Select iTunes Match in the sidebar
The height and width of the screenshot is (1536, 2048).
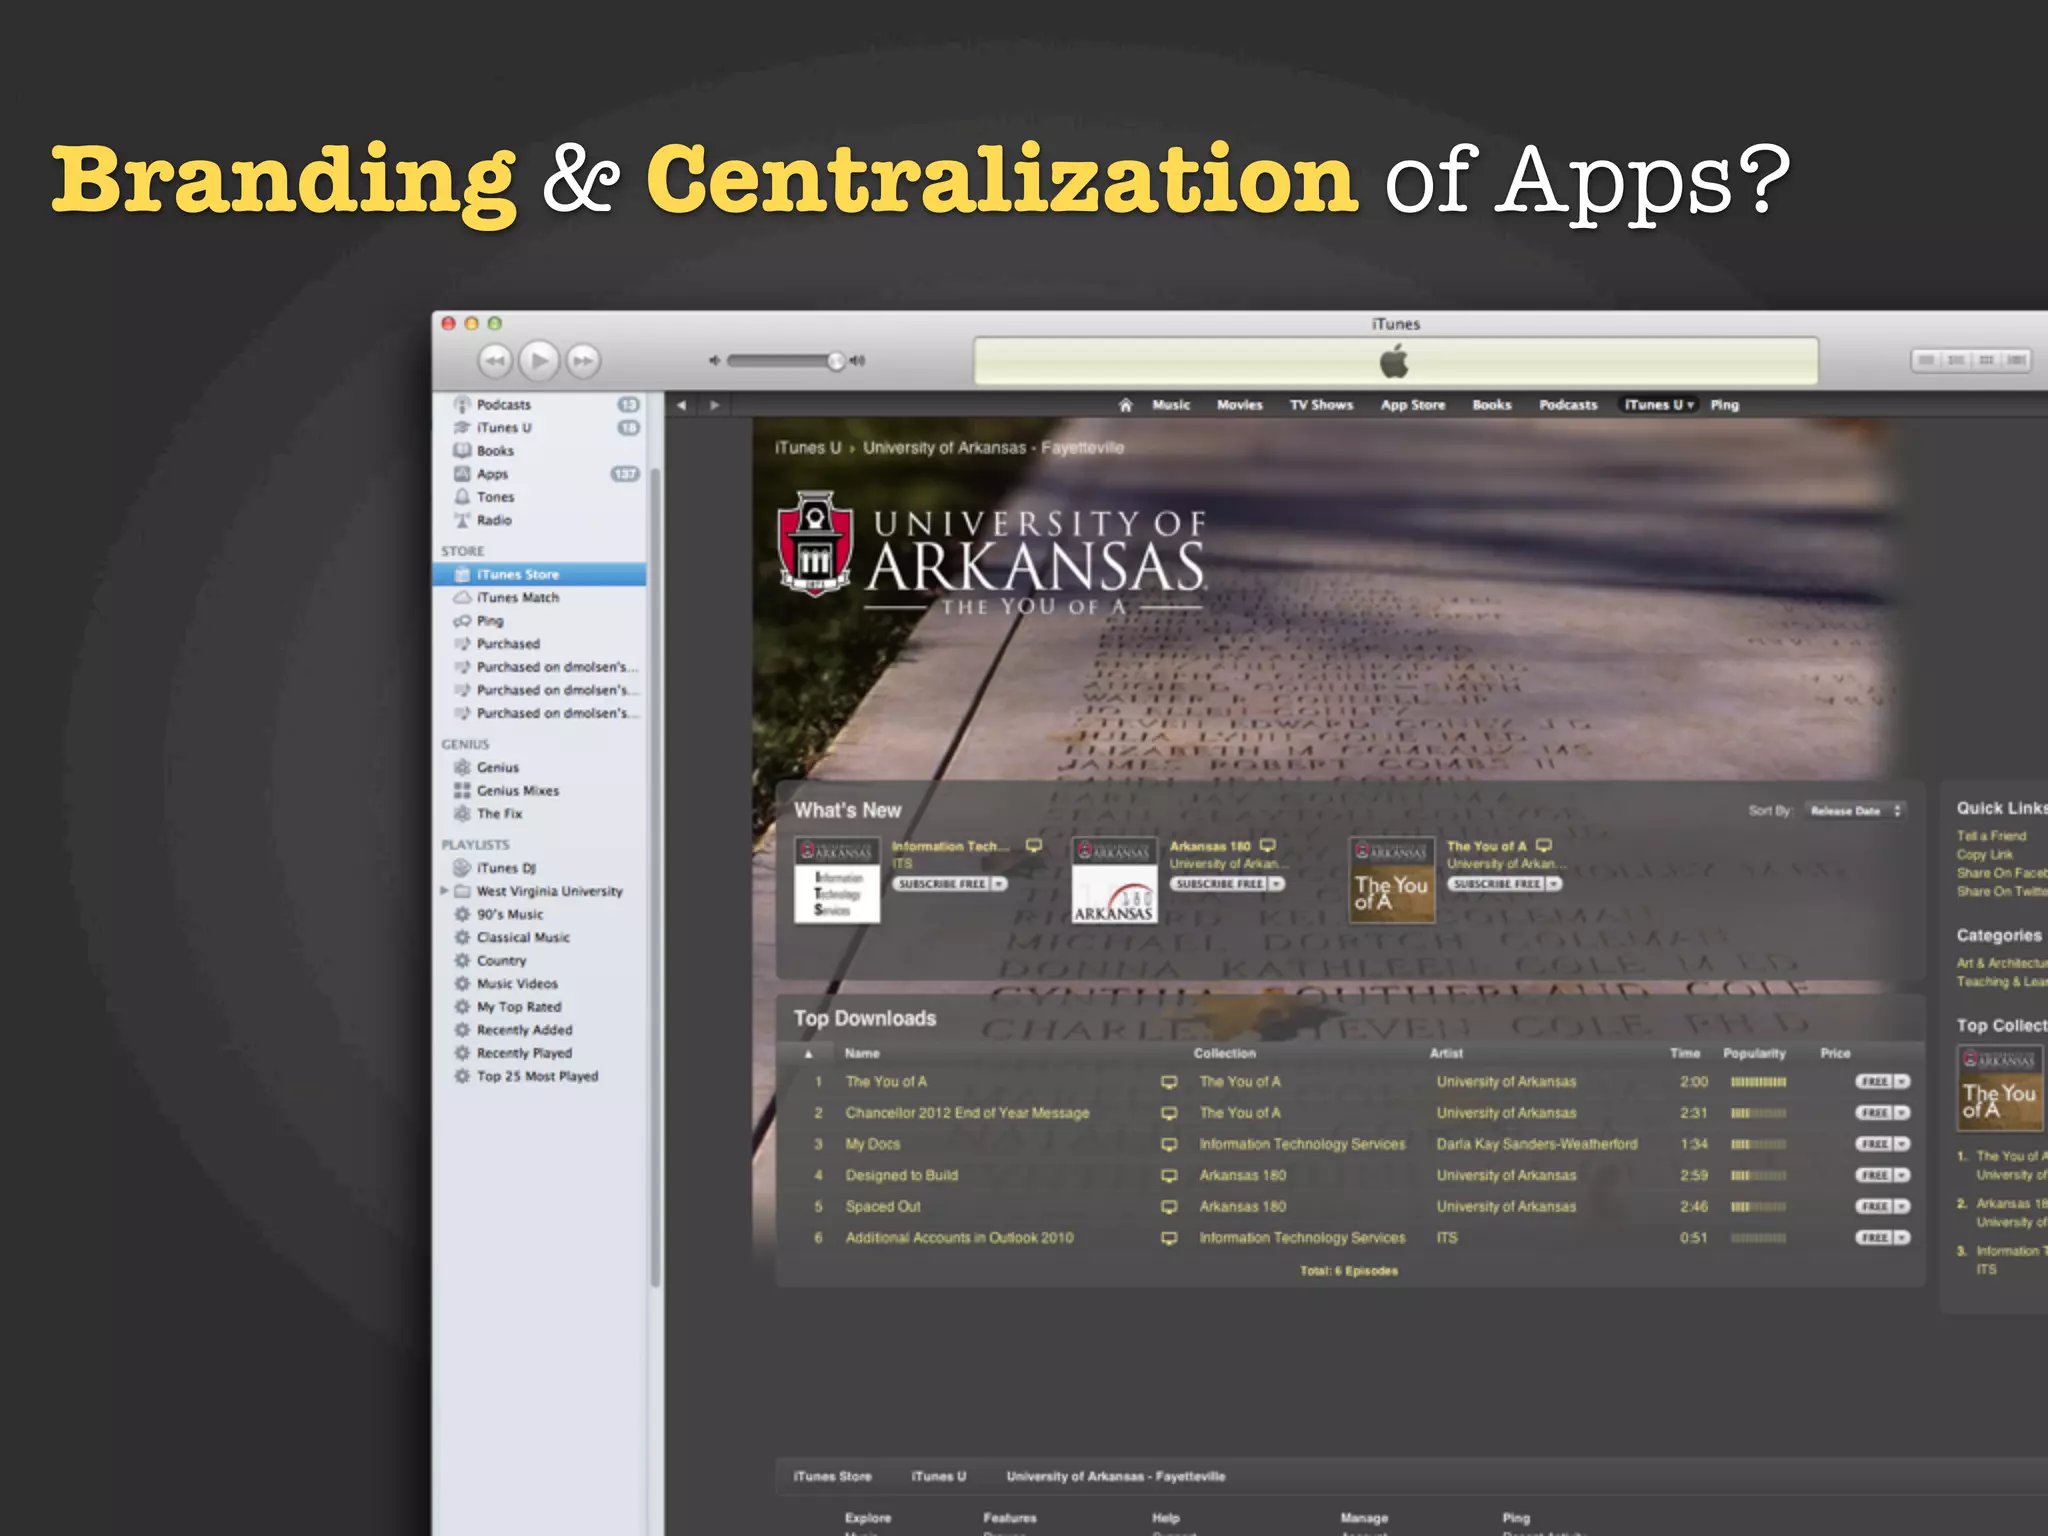(x=540, y=597)
